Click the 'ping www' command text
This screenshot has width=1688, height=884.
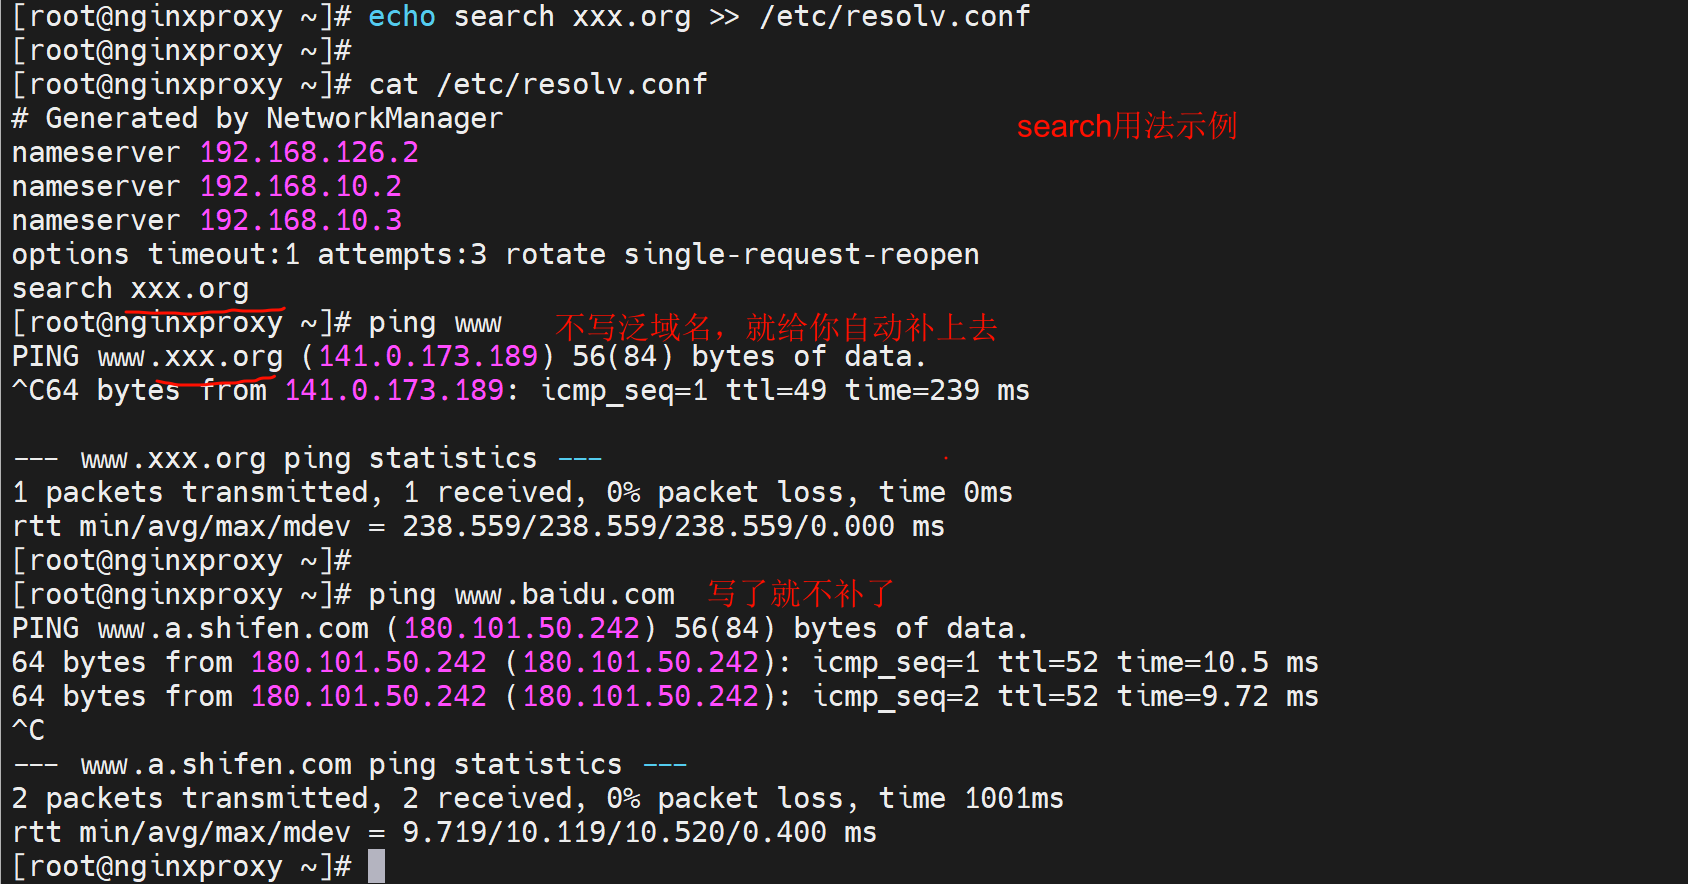click(x=435, y=323)
